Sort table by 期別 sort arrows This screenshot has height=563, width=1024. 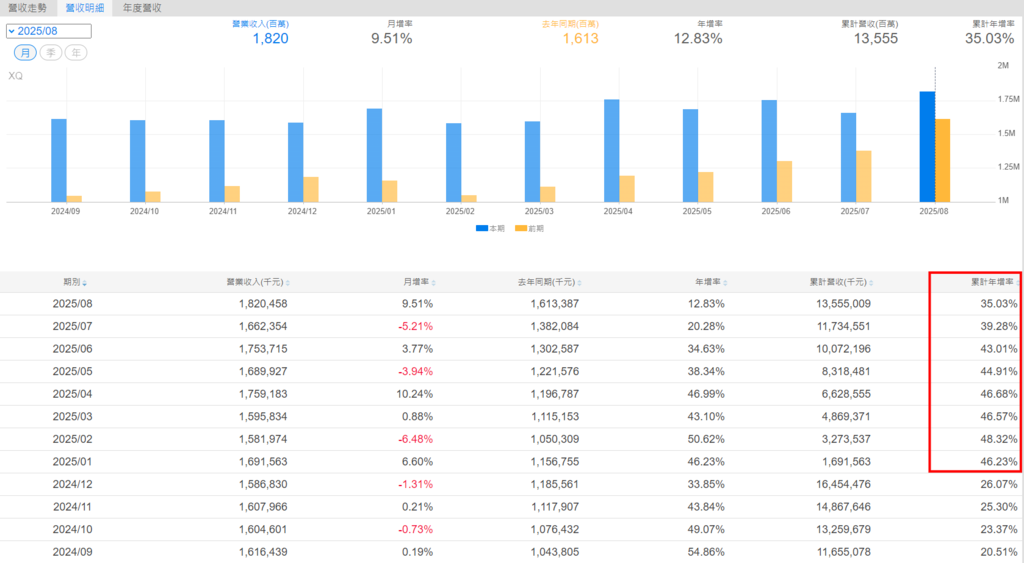pyautogui.click(x=85, y=283)
